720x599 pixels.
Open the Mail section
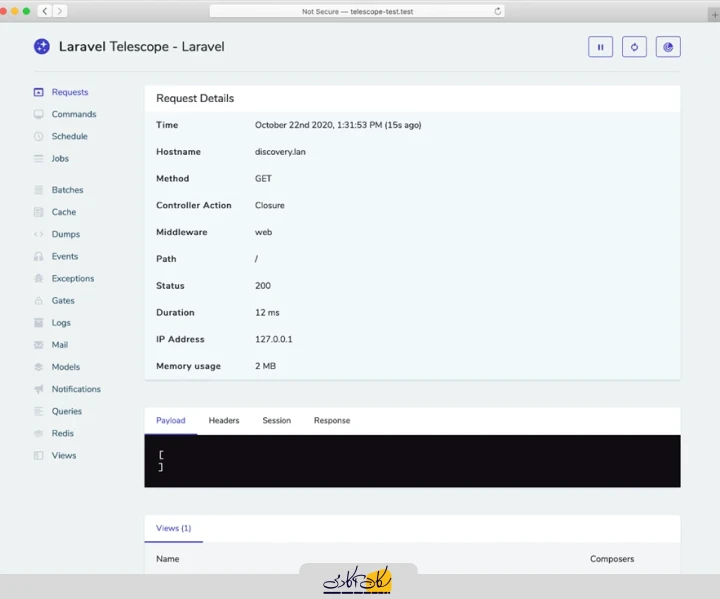pos(60,345)
